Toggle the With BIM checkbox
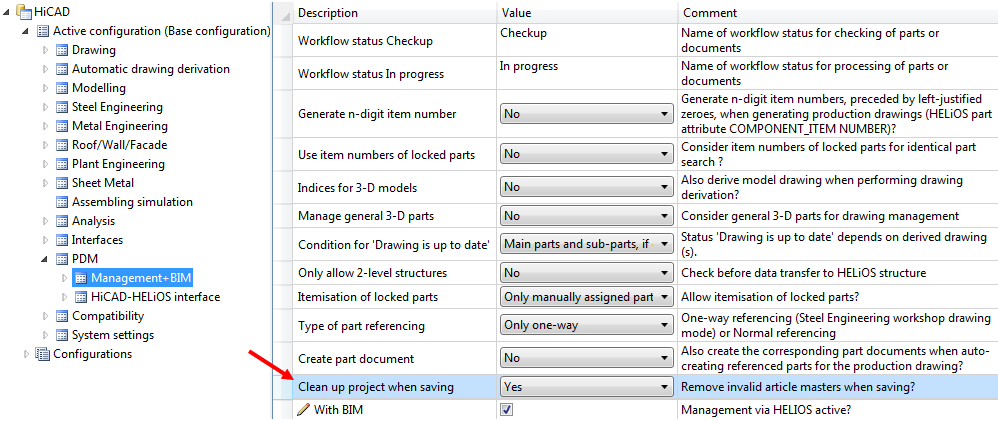Viewport: 998px width, 421px height. coord(507,409)
